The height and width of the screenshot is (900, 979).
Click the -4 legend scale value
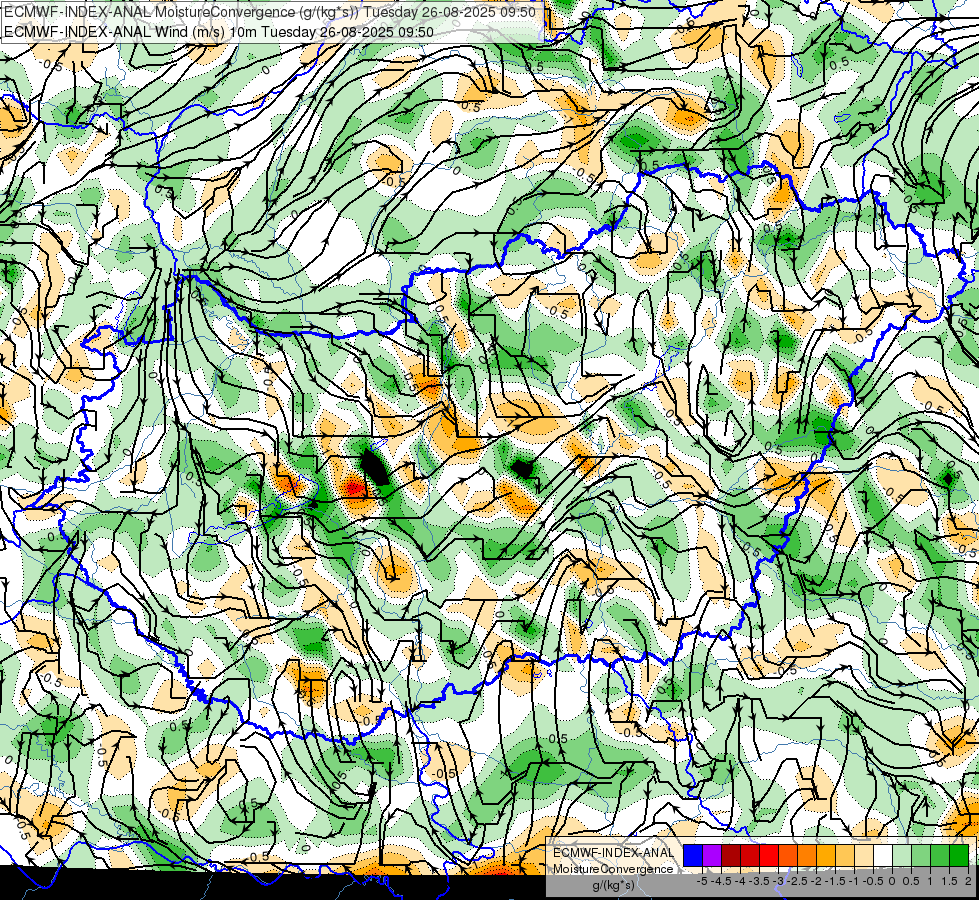740,881
